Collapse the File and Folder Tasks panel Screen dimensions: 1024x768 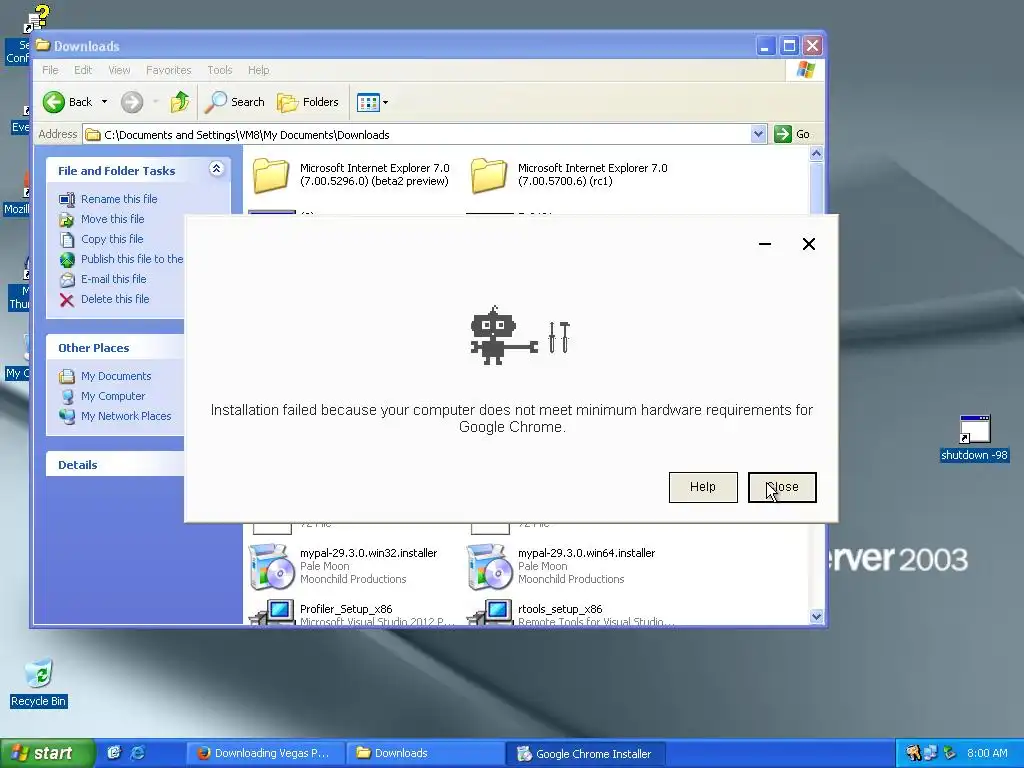point(216,169)
